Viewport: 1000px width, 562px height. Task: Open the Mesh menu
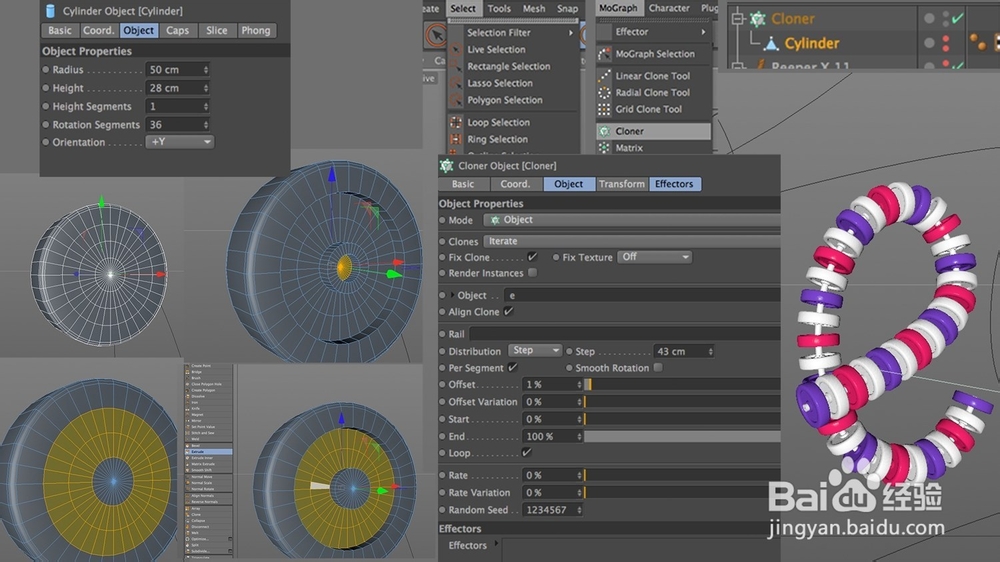click(534, 8)
